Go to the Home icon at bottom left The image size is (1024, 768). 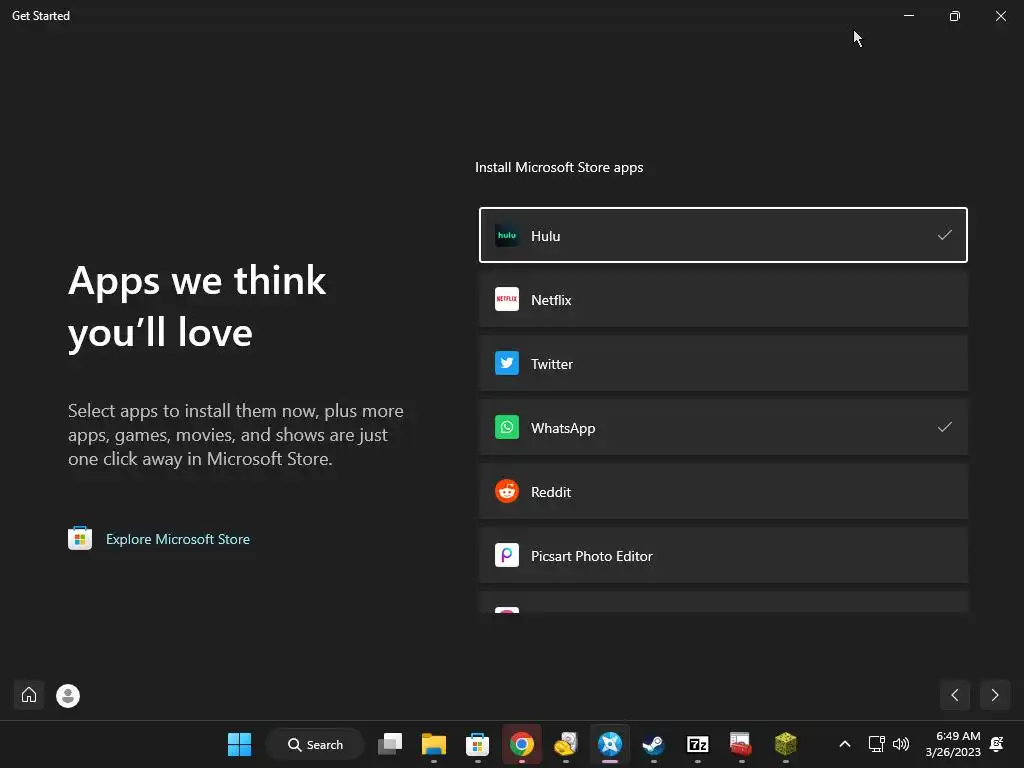point(29,695)
